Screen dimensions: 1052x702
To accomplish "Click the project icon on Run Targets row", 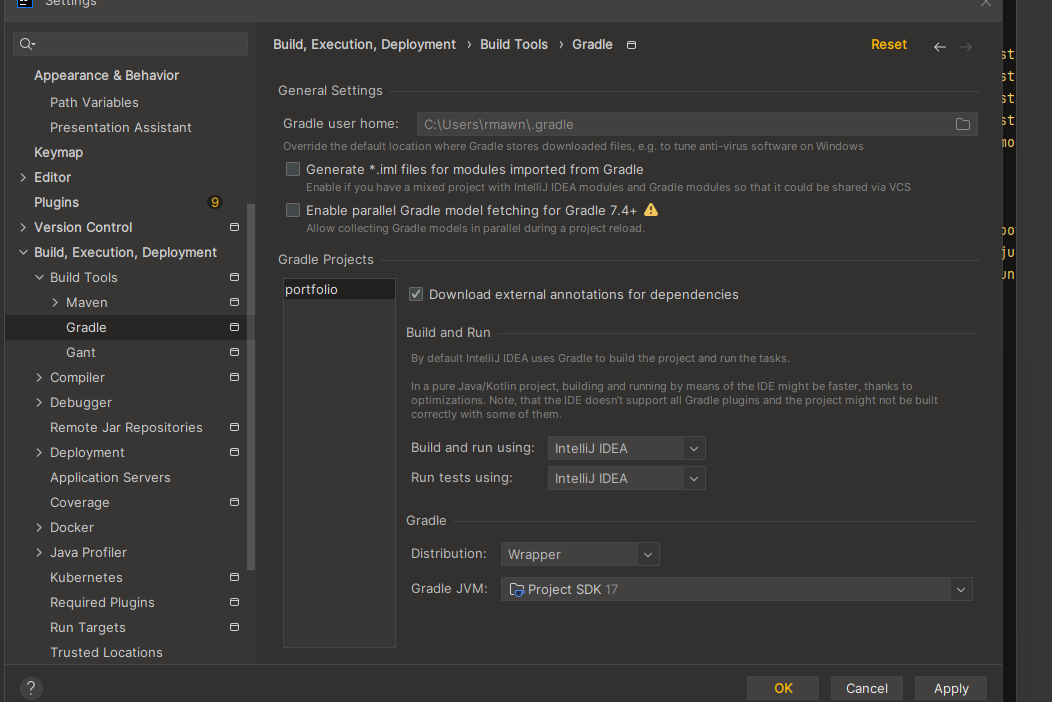I will (234, 627).
